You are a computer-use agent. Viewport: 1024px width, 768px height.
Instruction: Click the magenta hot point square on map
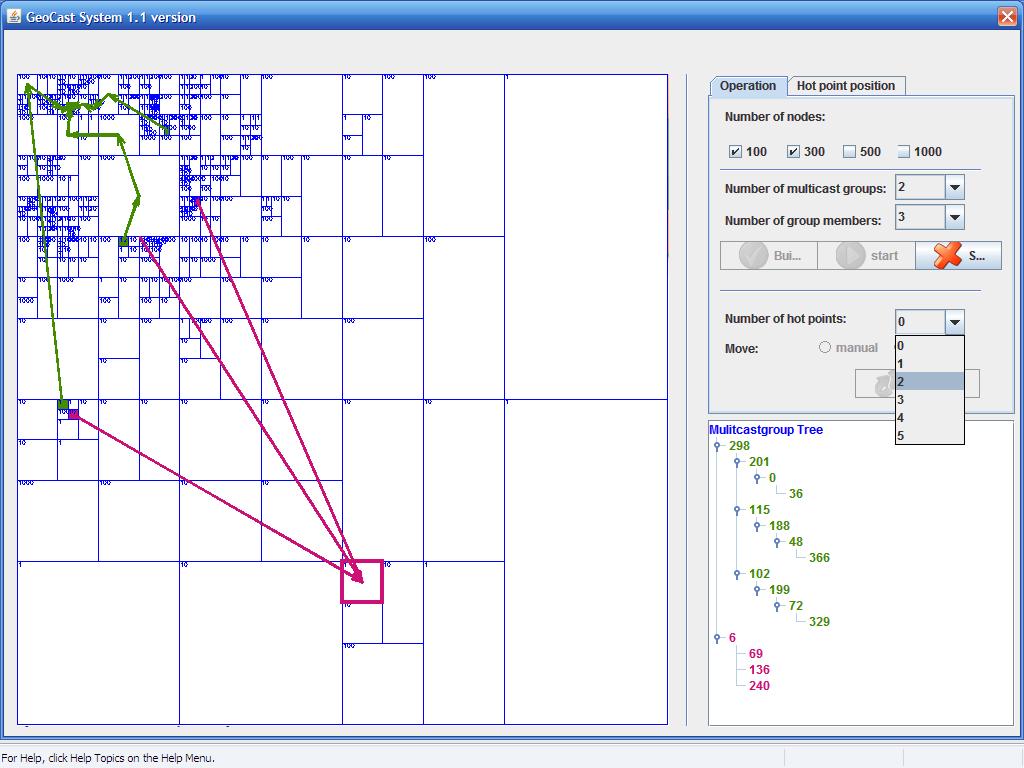coord(362,582)
